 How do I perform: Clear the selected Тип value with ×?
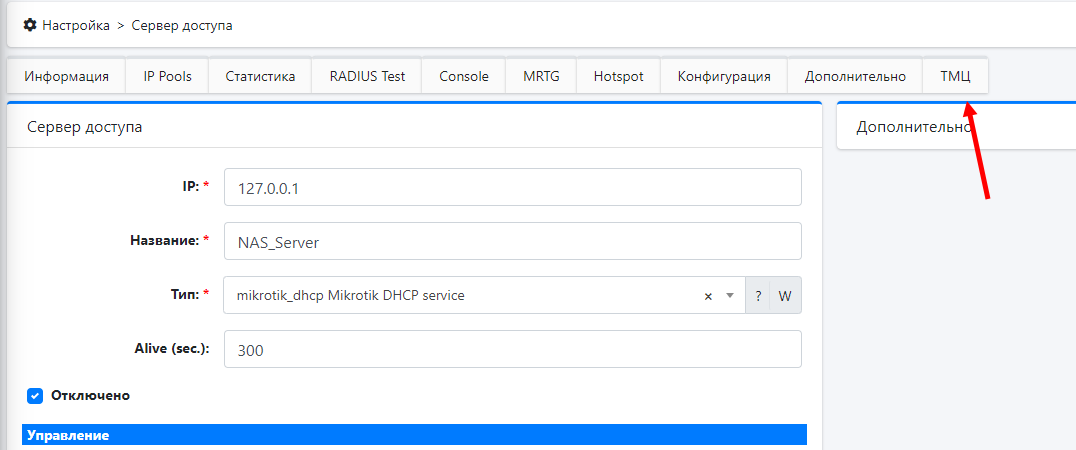708,296
